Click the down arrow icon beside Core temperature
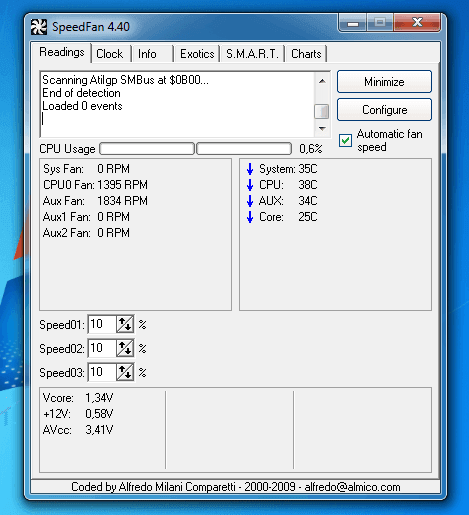The height and width of the screenshot is (515, 469). (250, 217)
